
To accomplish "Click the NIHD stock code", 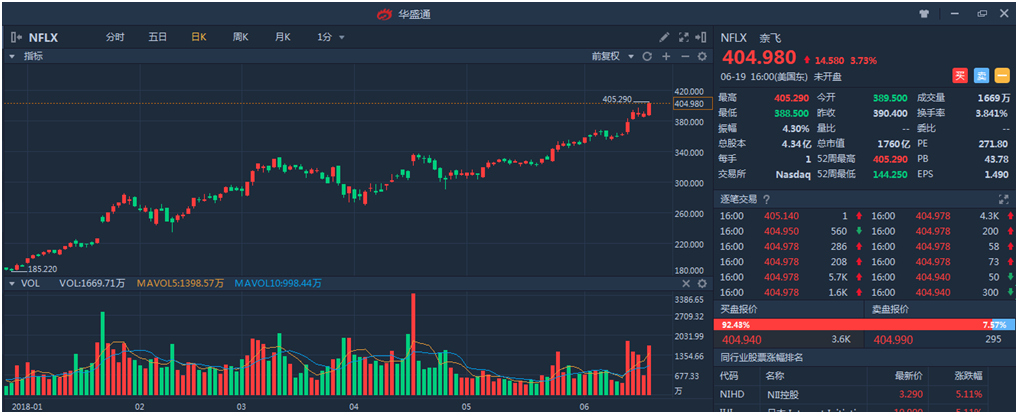I will click(x=732, y=395).
